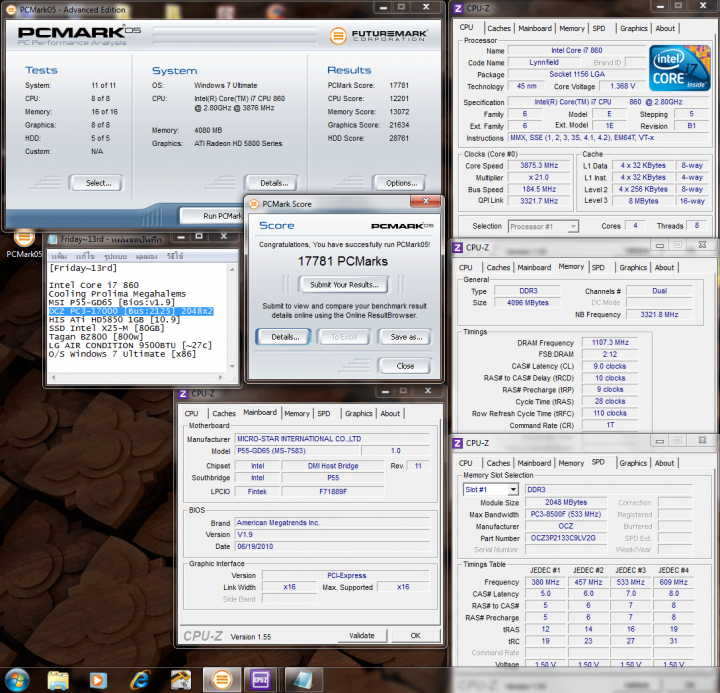Open Windows Start orb
Image resolution: width=720 pixels, height=693 pixels.
tap(17, 680)
